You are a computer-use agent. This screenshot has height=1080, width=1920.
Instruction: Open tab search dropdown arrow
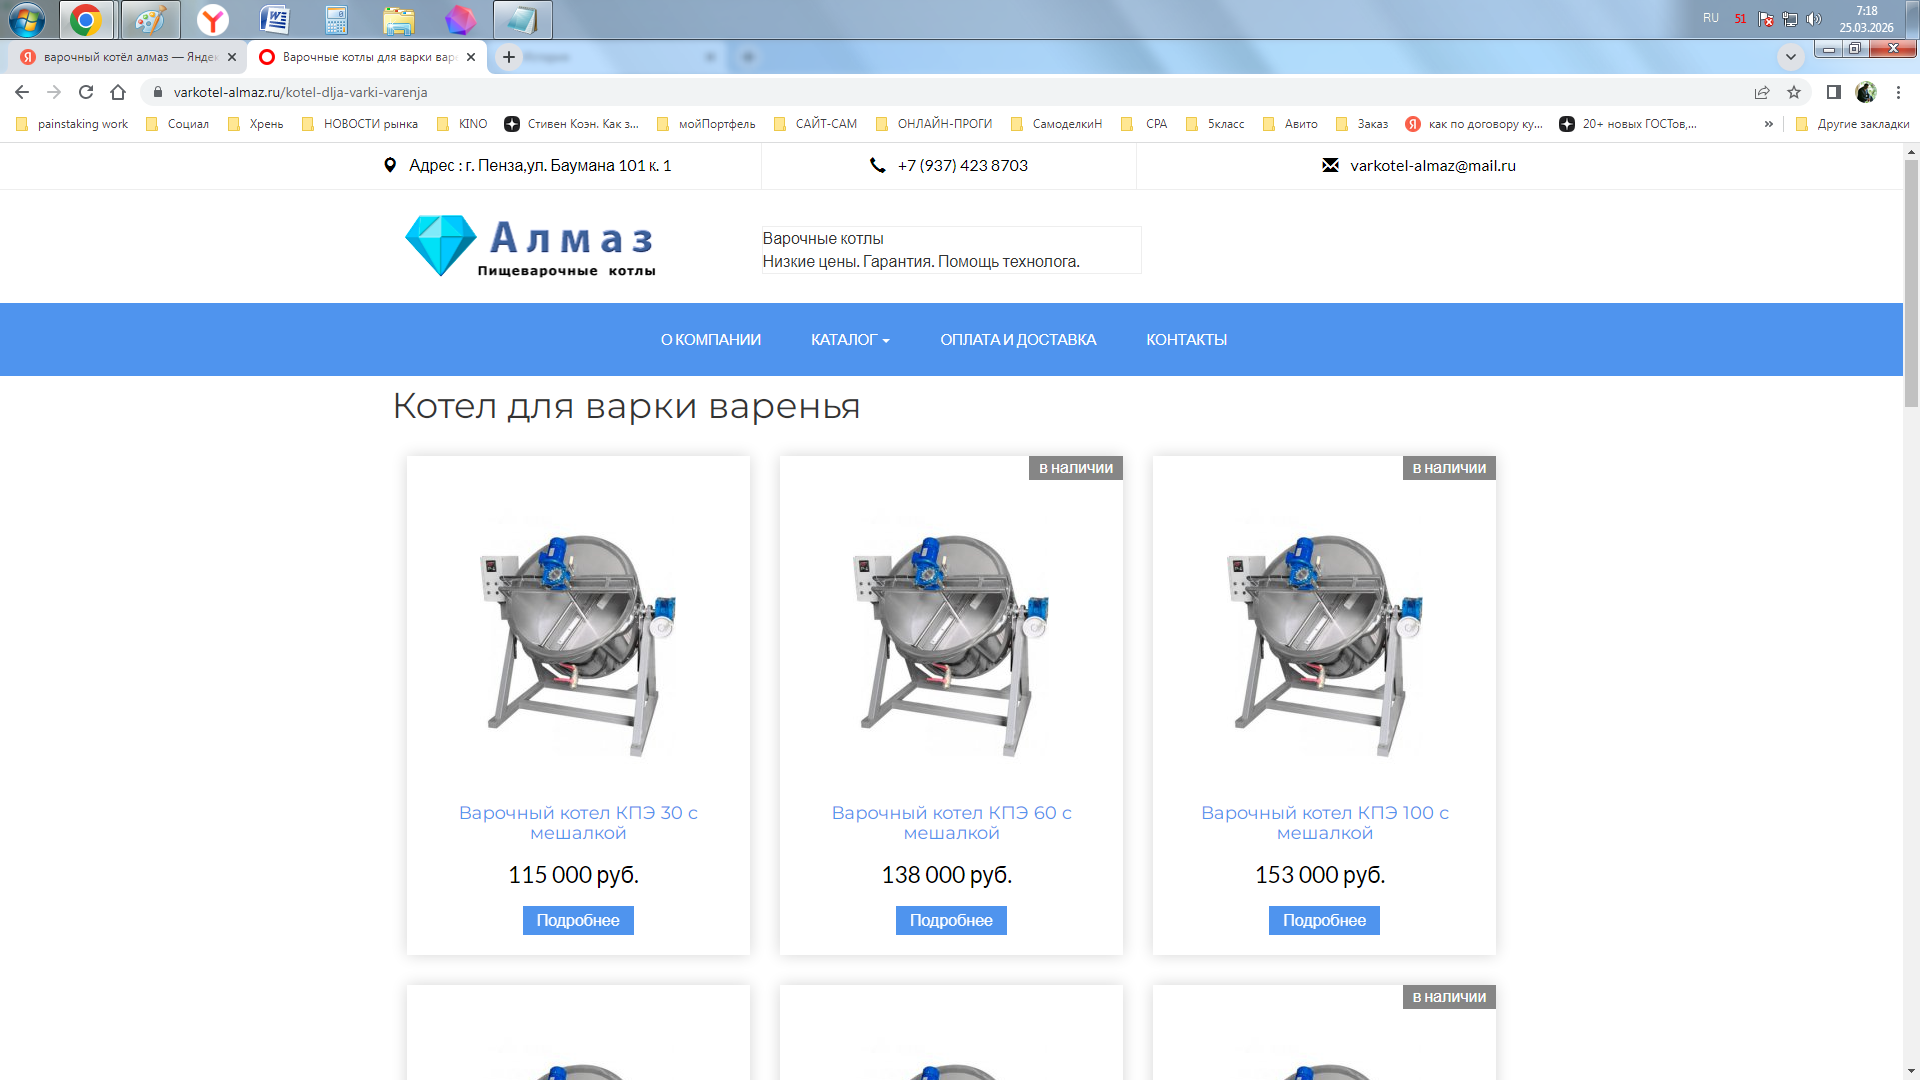click(x=1790, y=57)
